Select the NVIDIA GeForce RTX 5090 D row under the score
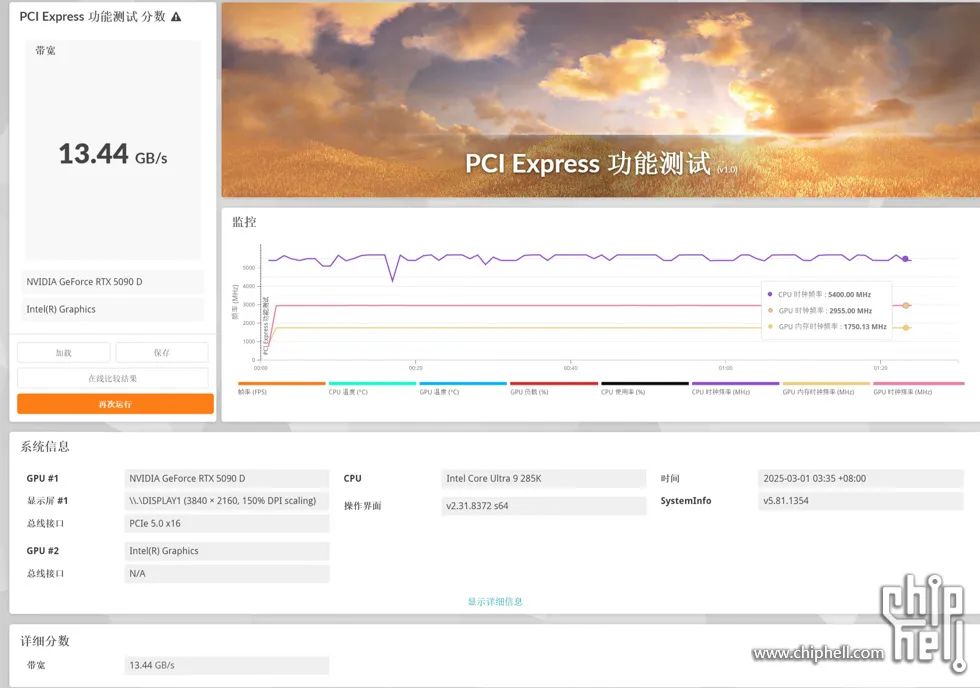The image size is (980, 688). [x=114, y=282]
